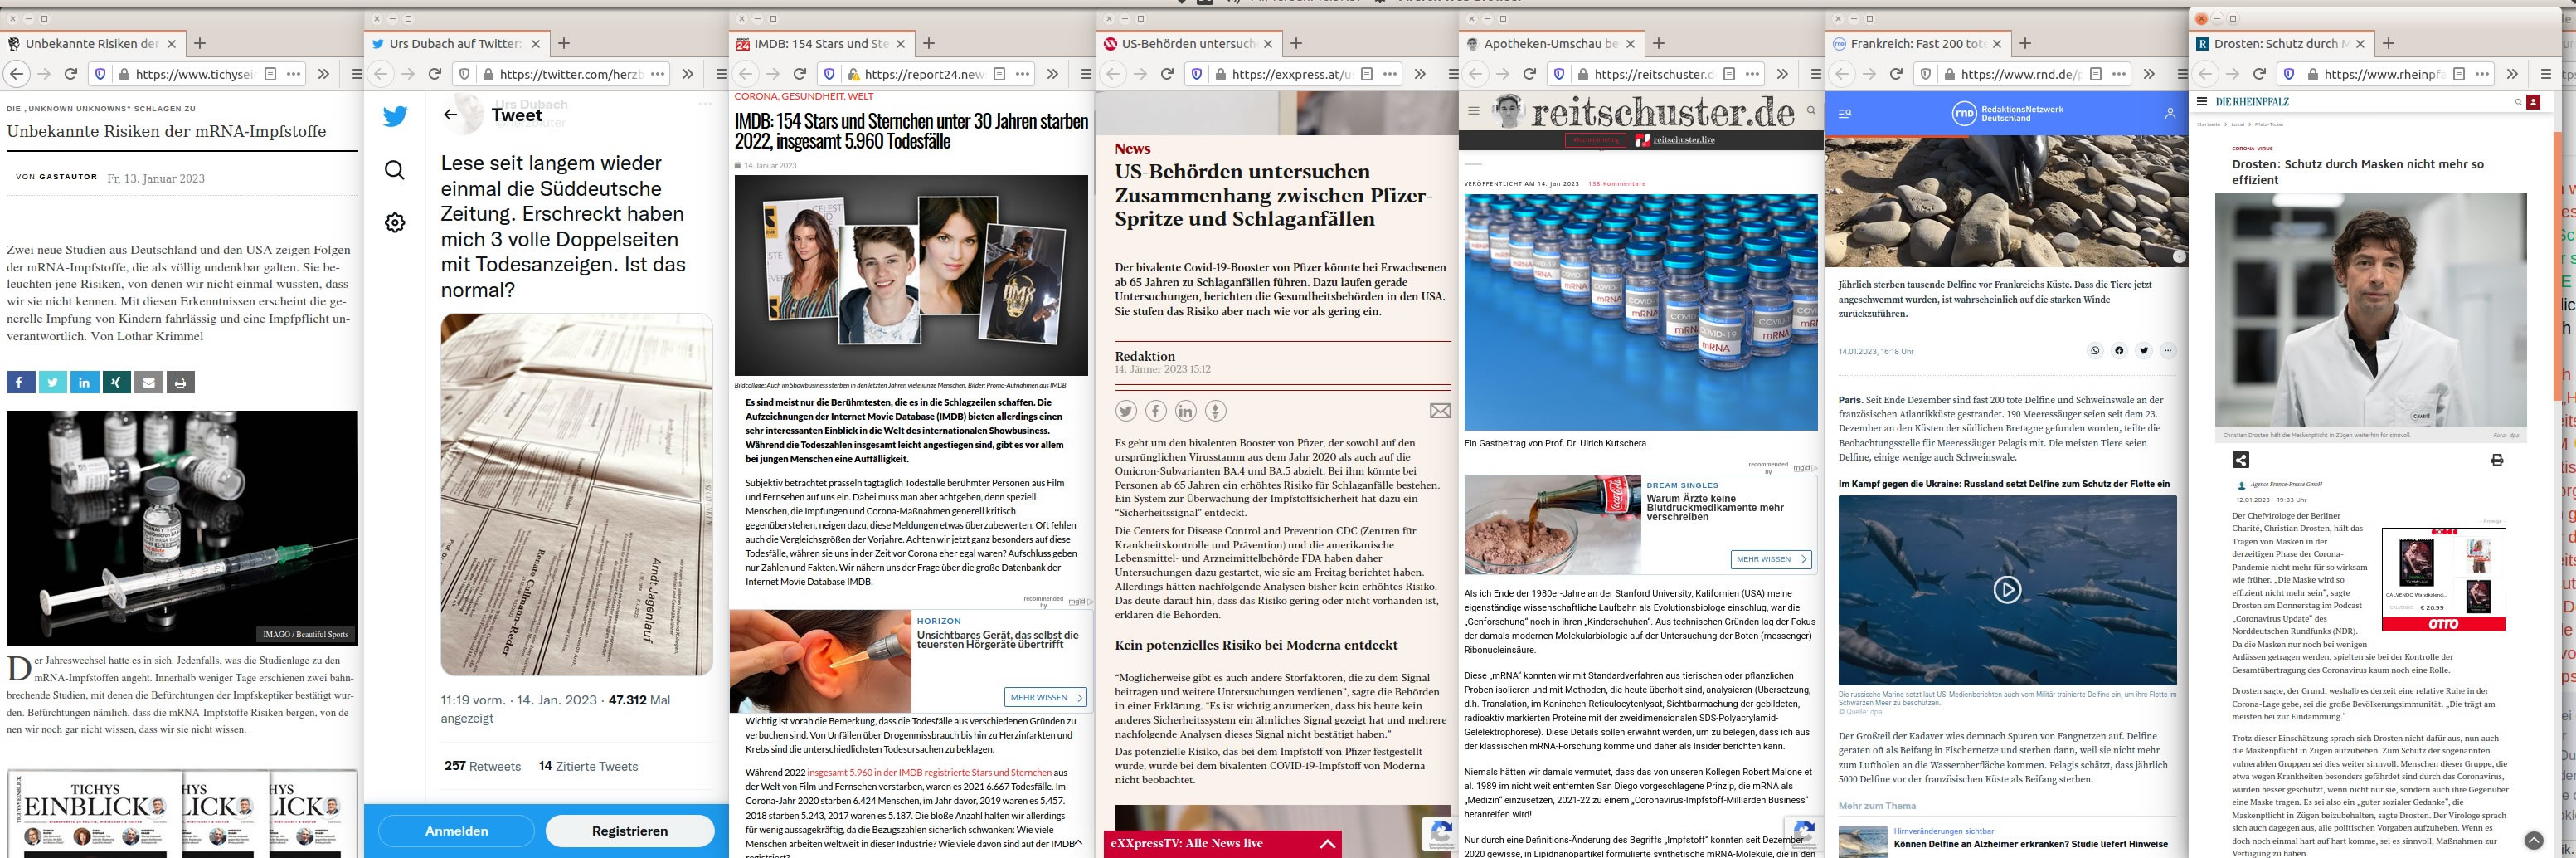The height and width of the screenshot is (858, 2576).
Task: Open reitschuster.de hamburger menu
Action: (x=1473, y=111)
